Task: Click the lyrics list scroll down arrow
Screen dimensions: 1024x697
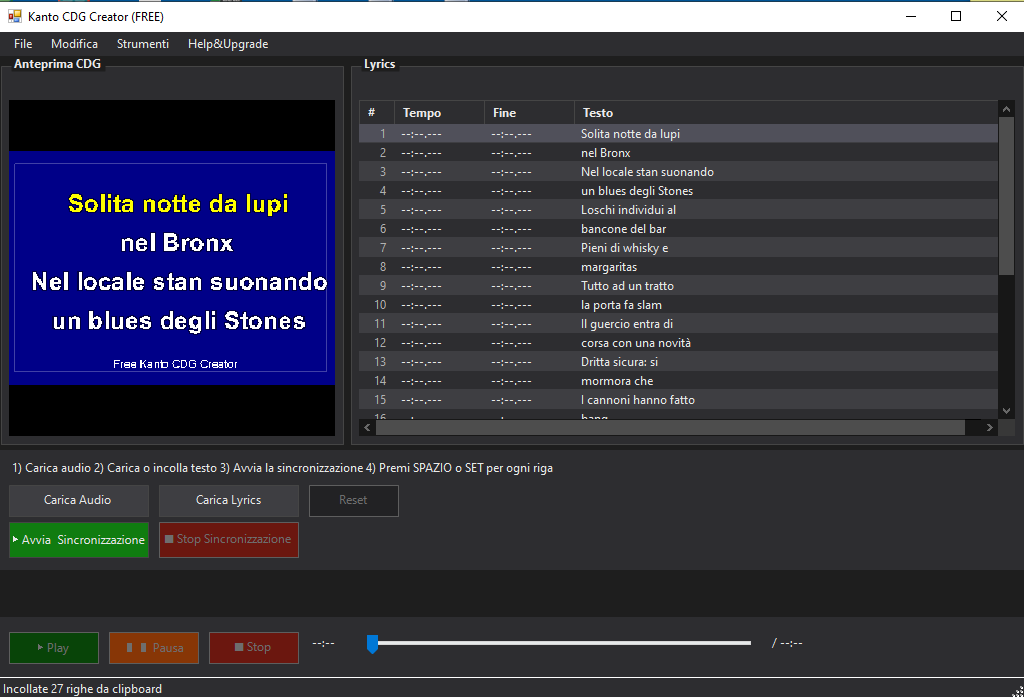Action: coord(1006,410)
